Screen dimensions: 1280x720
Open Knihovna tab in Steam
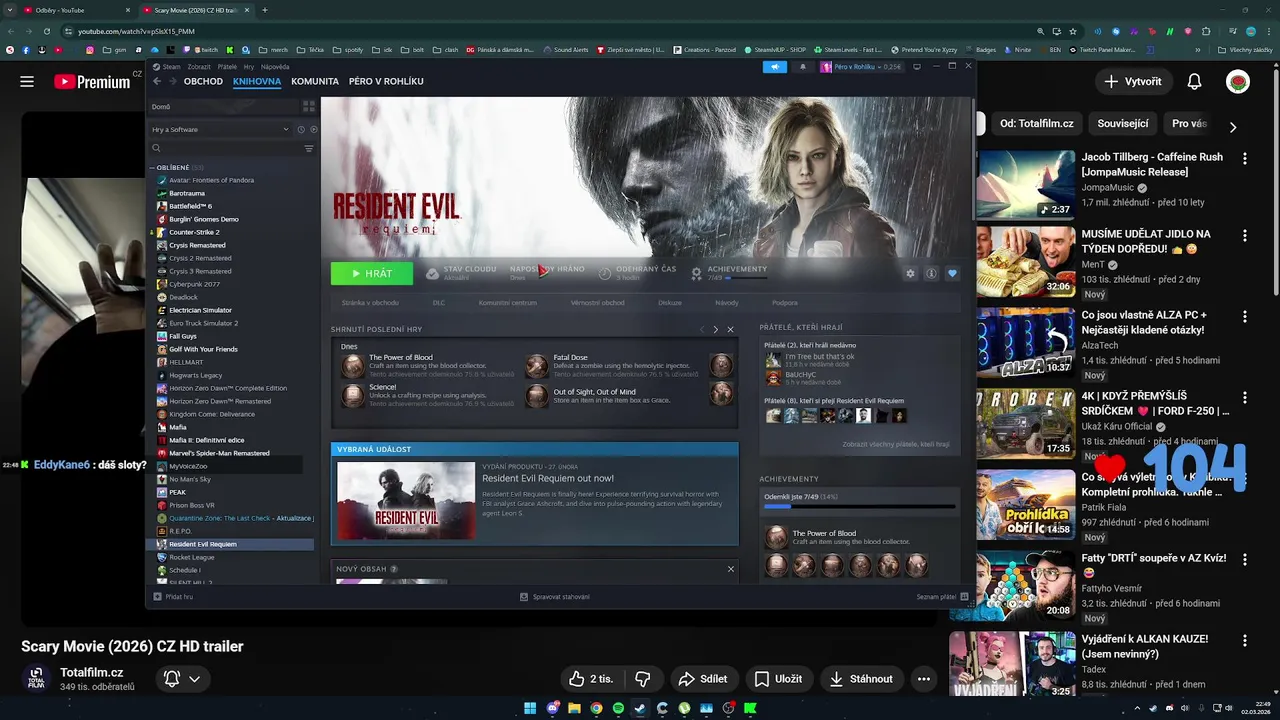257,81
